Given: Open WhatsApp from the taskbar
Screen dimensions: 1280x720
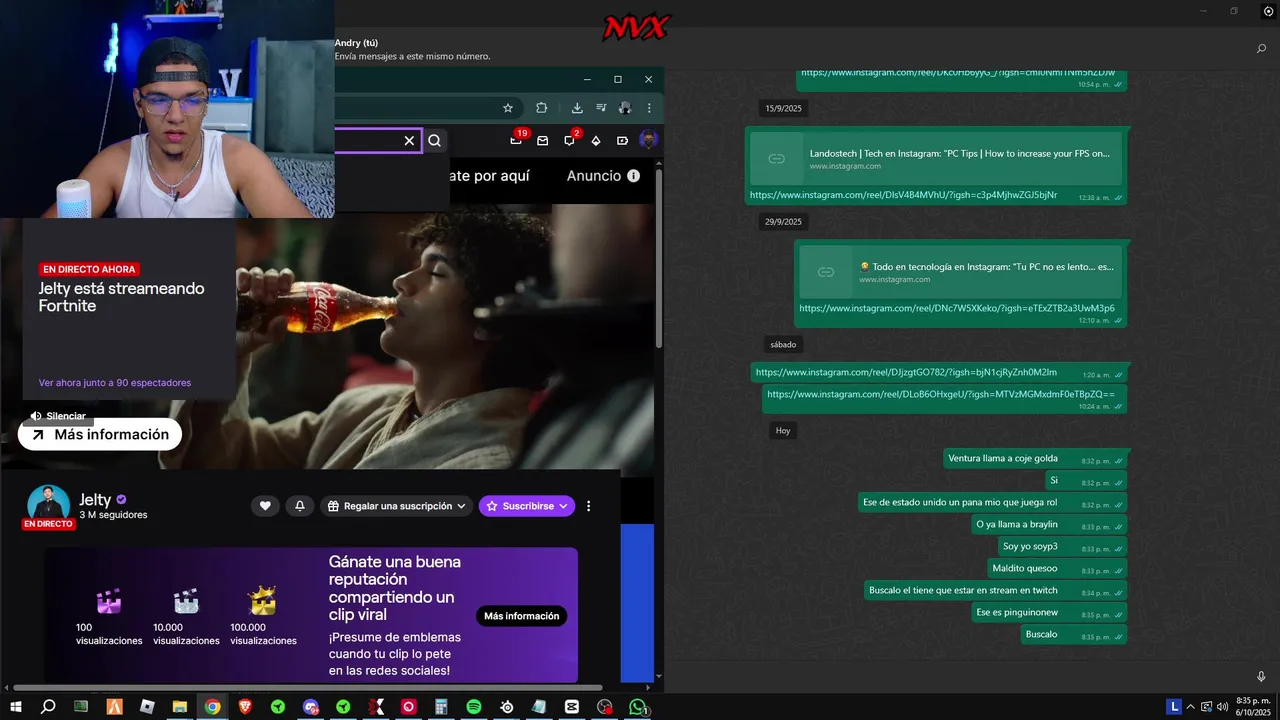Looking at the screenshot, I should point(637,707).
